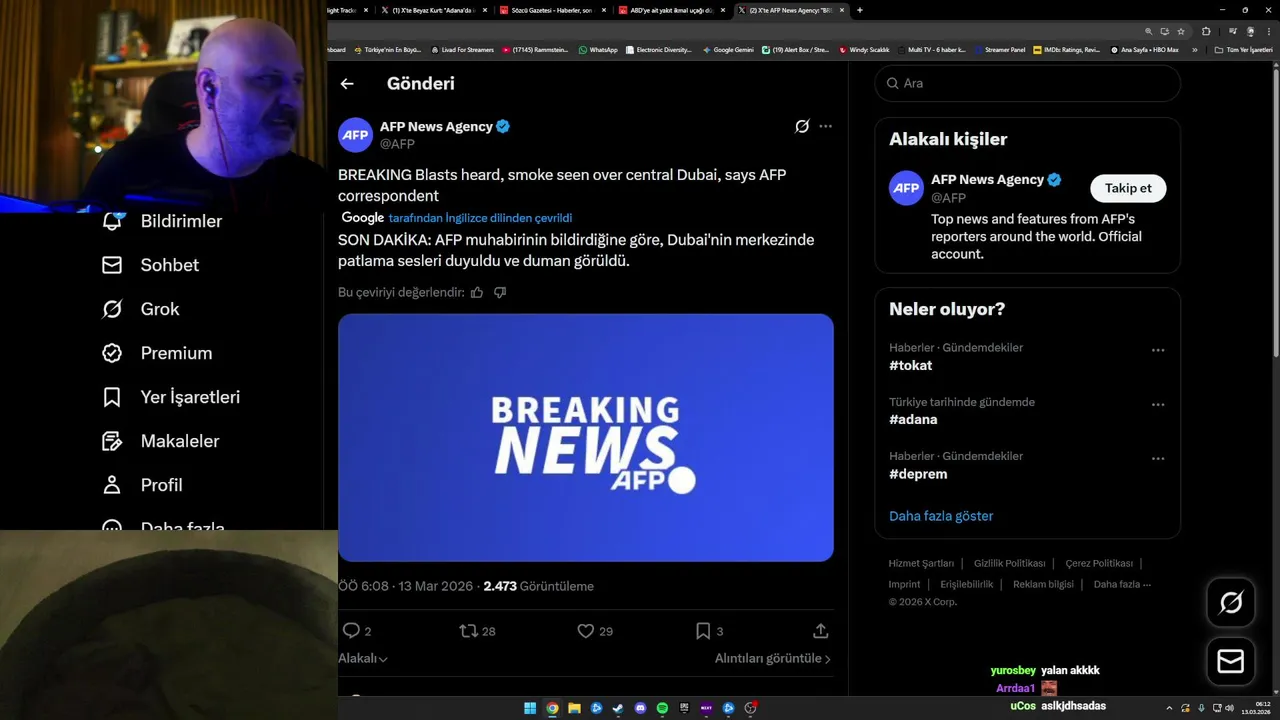Click Daha fazla göster under trends

(941, 516)
